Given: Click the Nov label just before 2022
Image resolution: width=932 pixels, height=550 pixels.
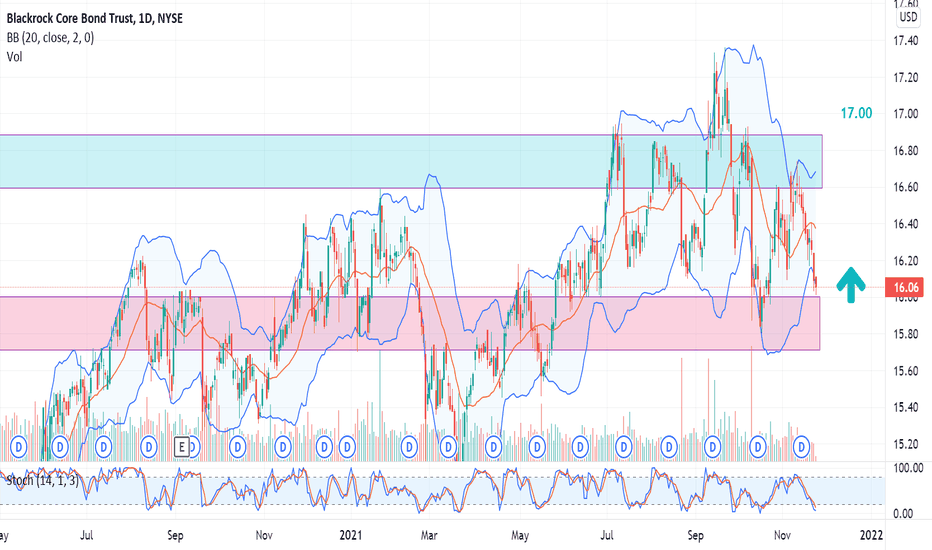Looking at the screenshot, I should 782,535.
